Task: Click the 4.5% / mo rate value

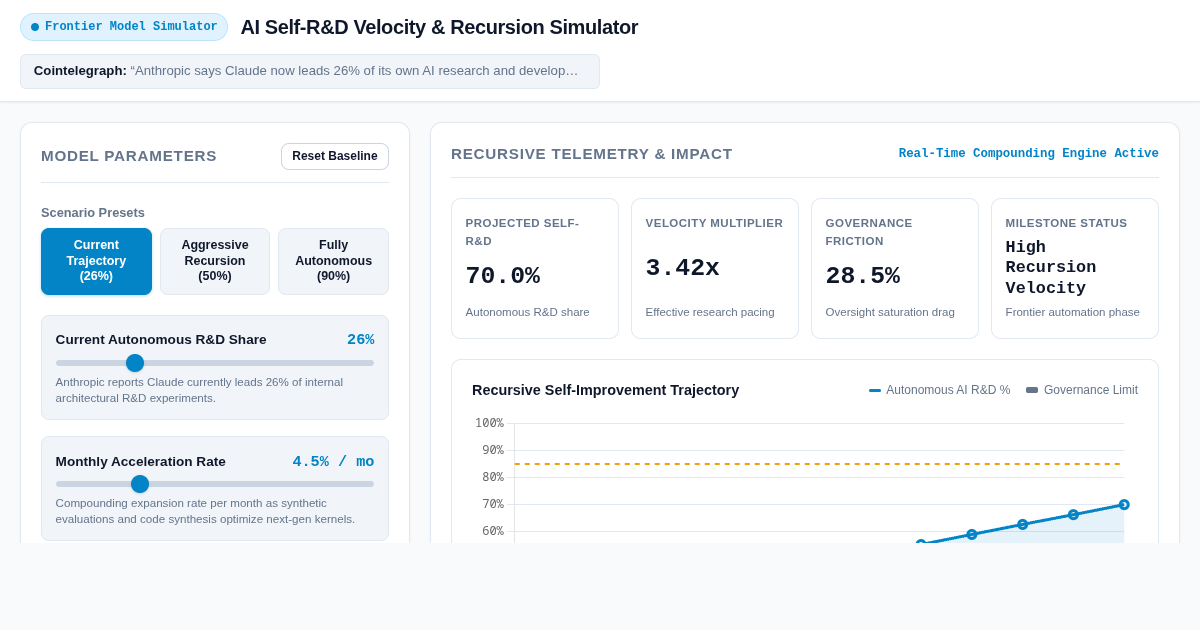Action: pos(333,461)
